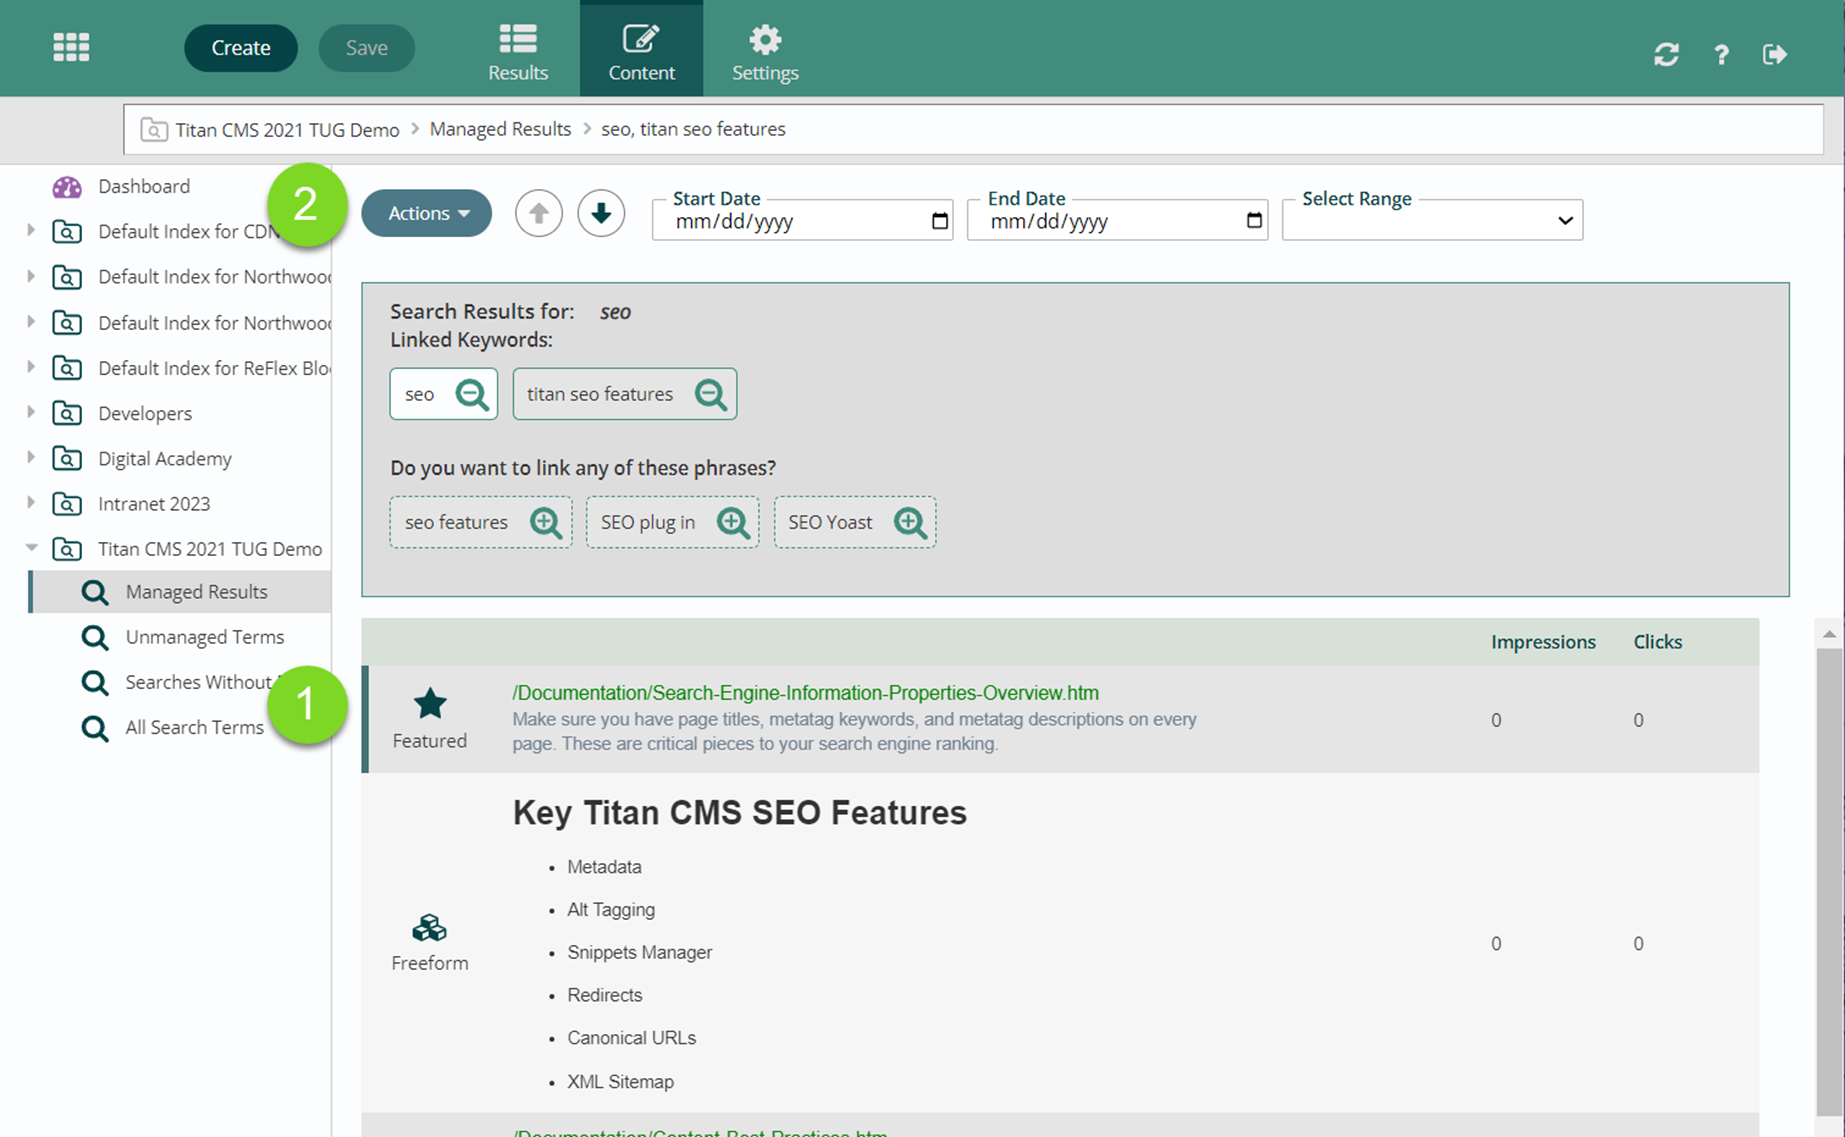Expand the Developers tree node
The height and width of the screenshot is (1137, 1845).
point(30,412)
